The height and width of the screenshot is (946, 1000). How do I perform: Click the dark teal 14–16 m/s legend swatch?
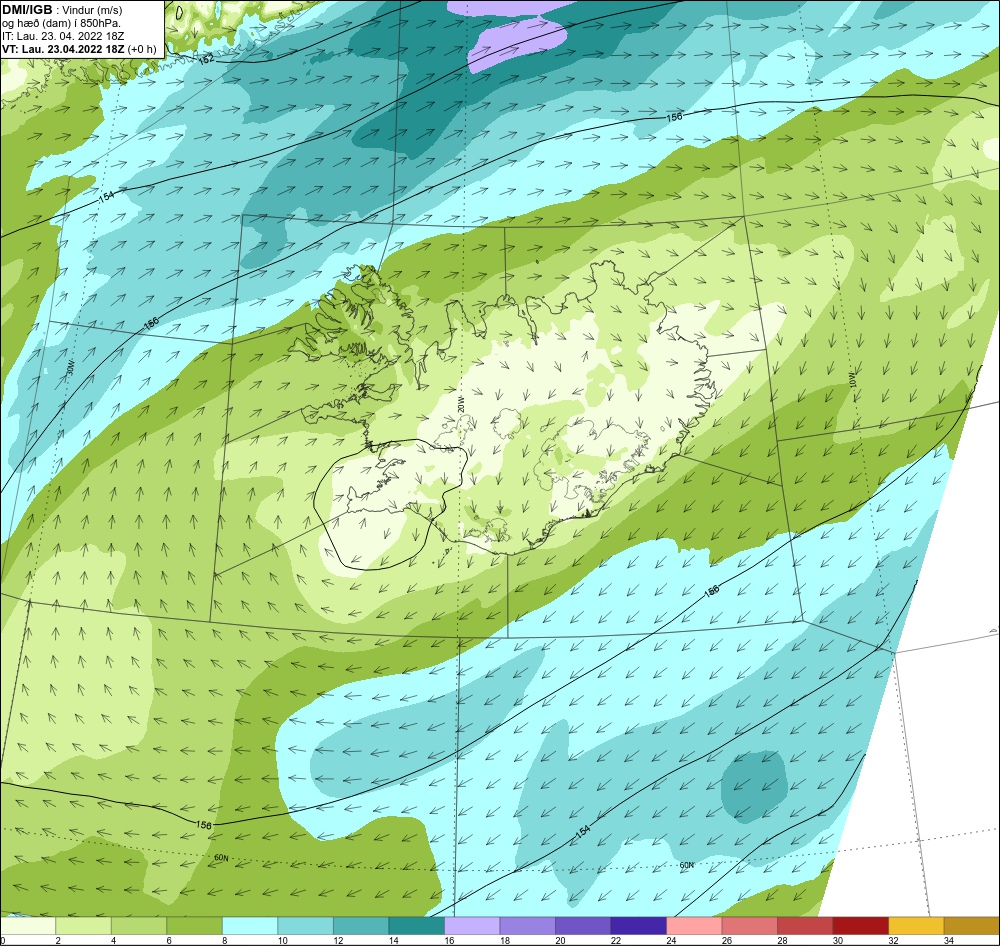pos(416,926)
